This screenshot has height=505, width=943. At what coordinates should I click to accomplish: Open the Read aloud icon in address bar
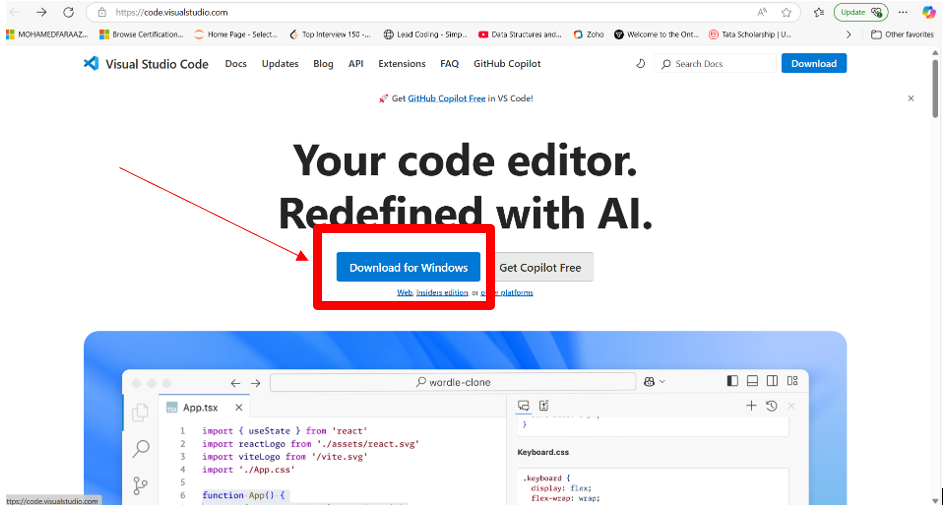[x=762, y=12]
